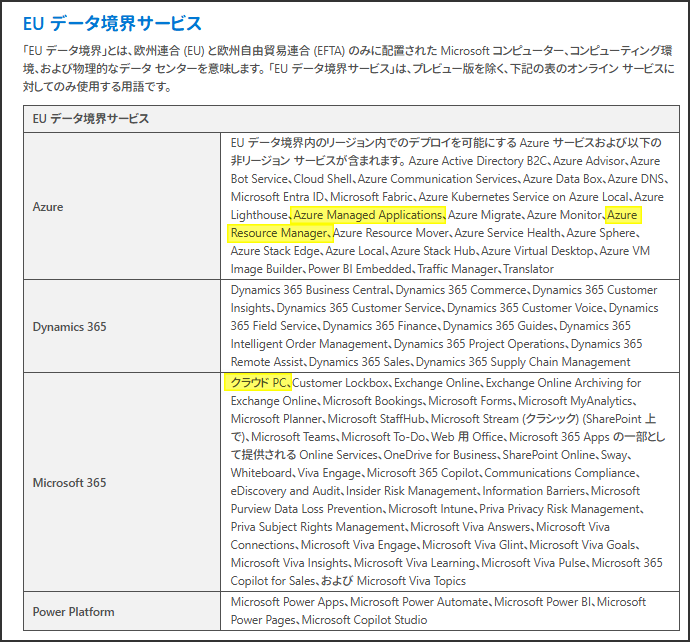Click 'Azure Virtual Desktop' text
The image size is (690, 642).
(x=537, y=251)
